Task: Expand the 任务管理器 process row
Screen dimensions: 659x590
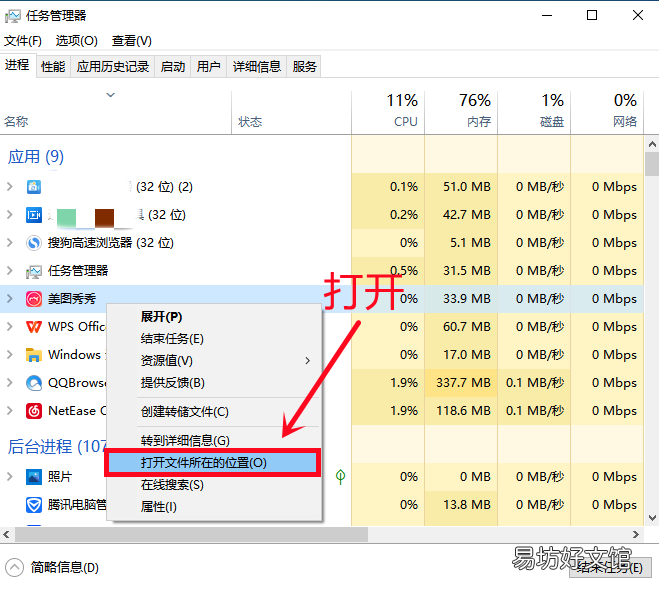Action: tap(10, 271)
